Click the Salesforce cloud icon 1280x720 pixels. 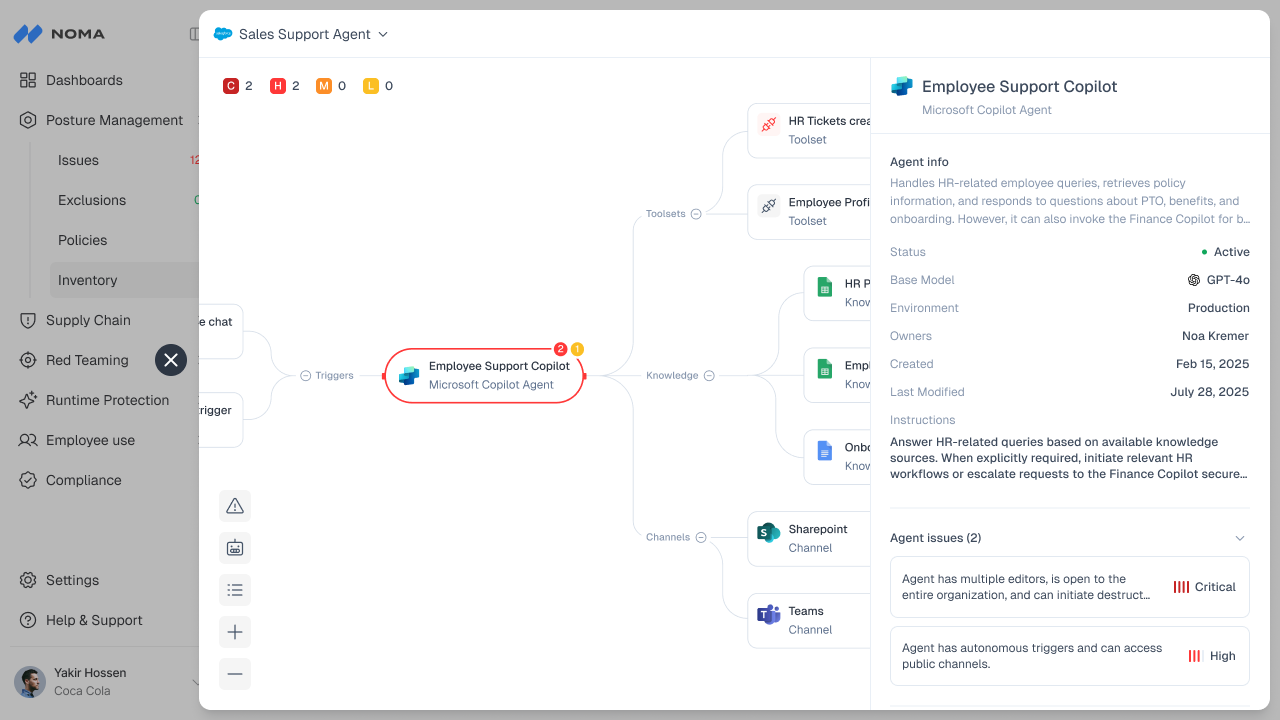222,34
